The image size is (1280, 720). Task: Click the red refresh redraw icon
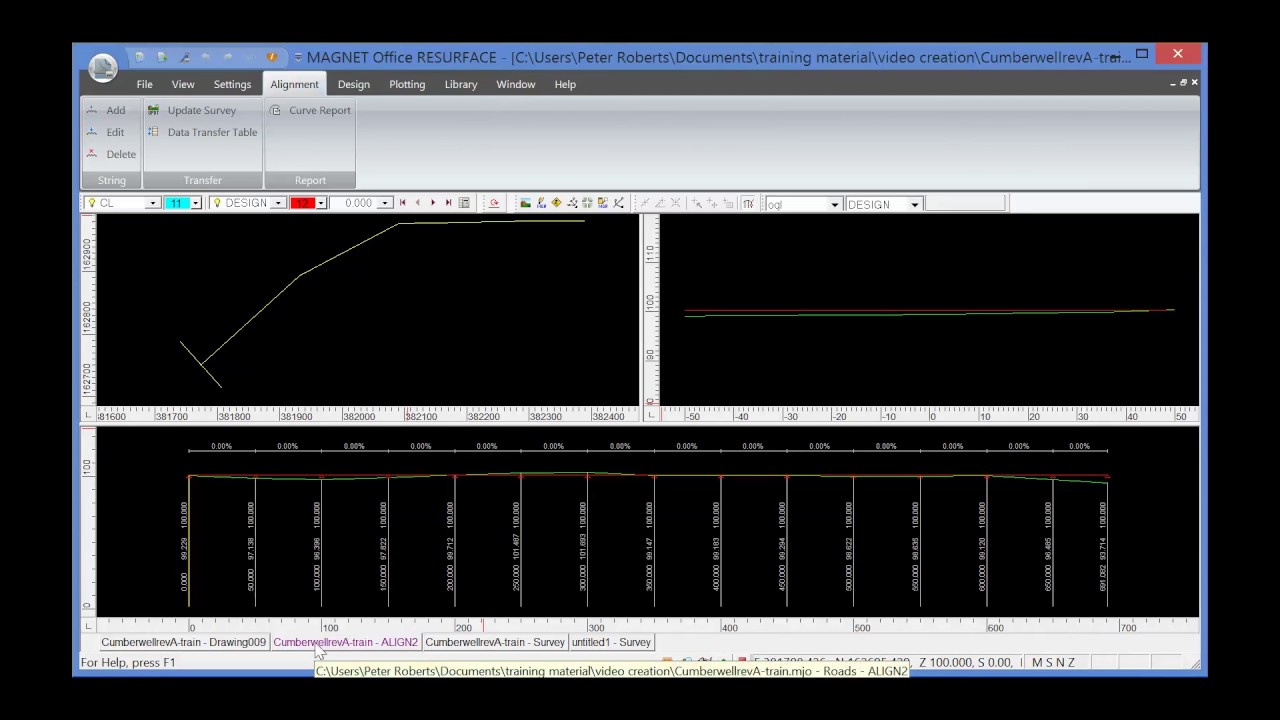493,203
